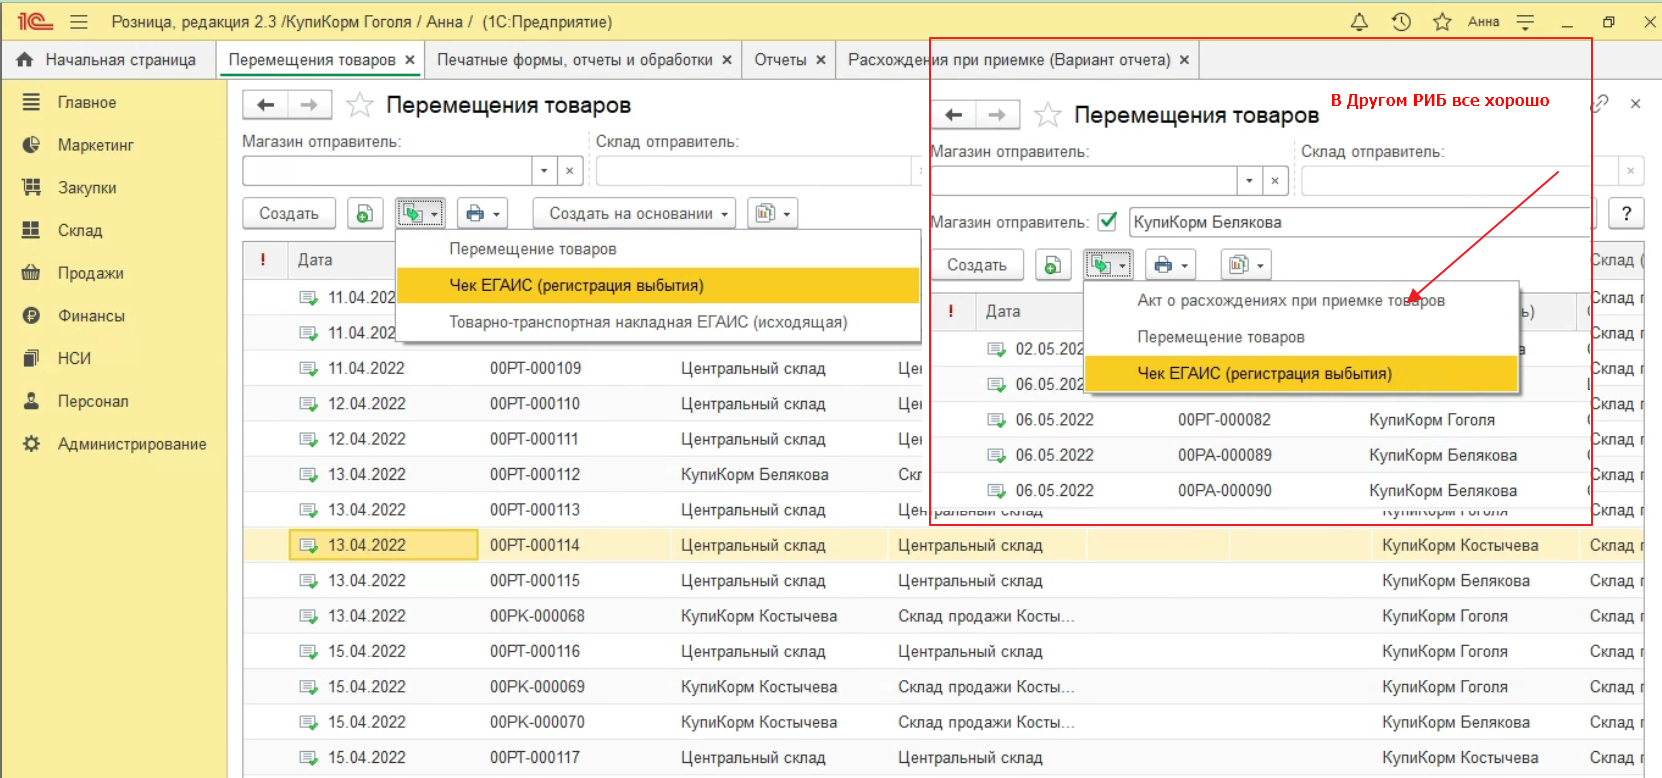Clear the Магазин отправитель field with X
1662x778 pixels.
coord(569,171)
